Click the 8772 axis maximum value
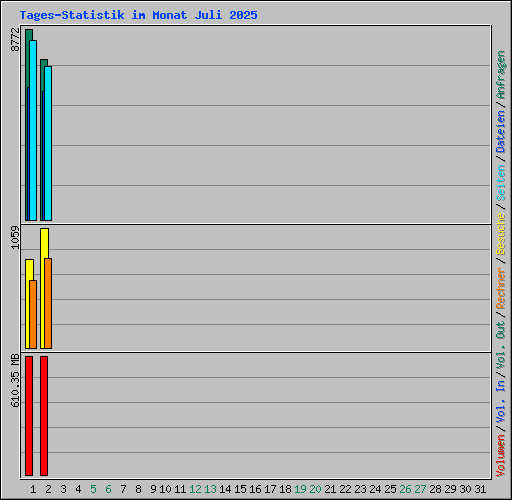The width and height of the screenshot is (512, 500). pyautogui.click(x=15, y=39)
